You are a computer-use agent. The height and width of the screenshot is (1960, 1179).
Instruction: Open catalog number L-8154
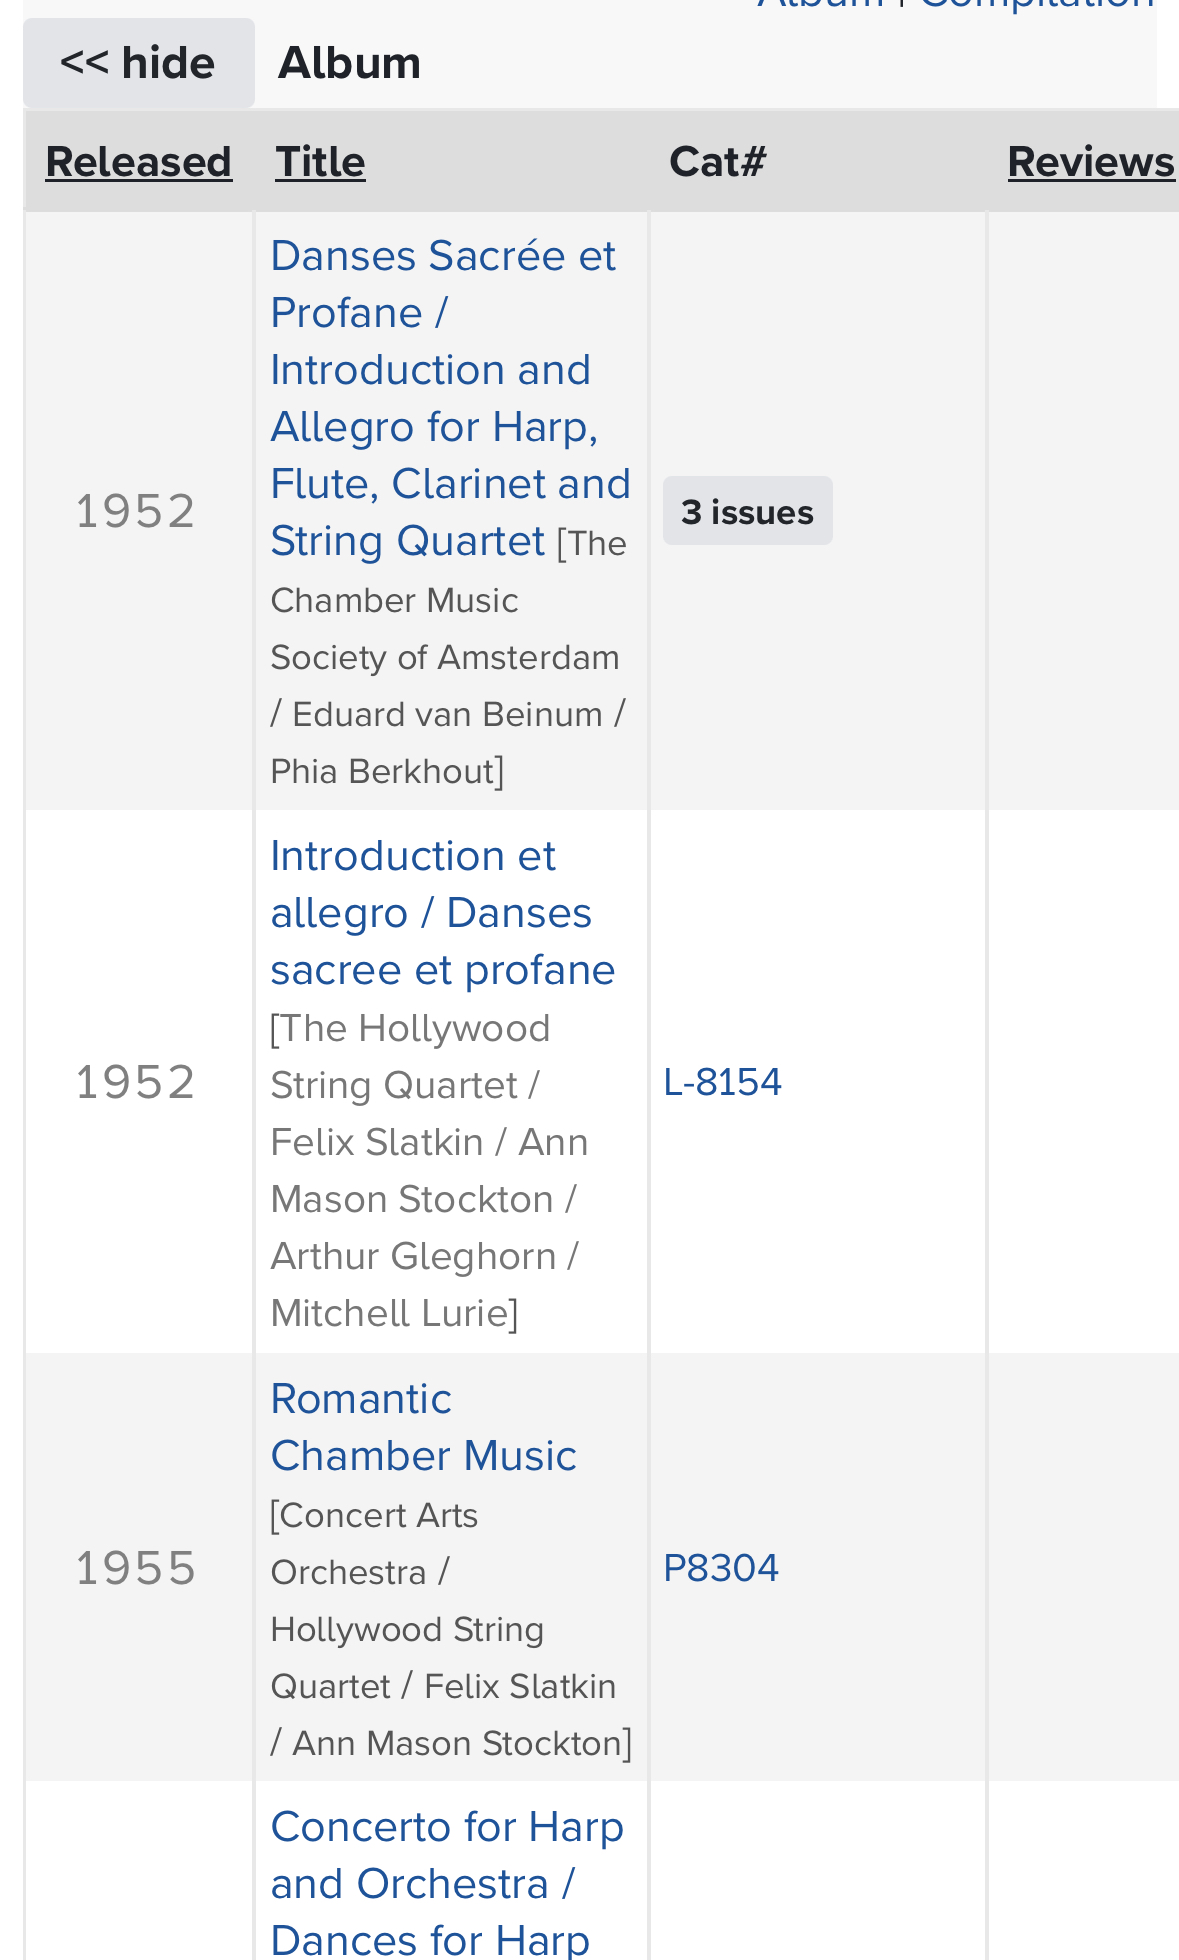coord(722,1082)
